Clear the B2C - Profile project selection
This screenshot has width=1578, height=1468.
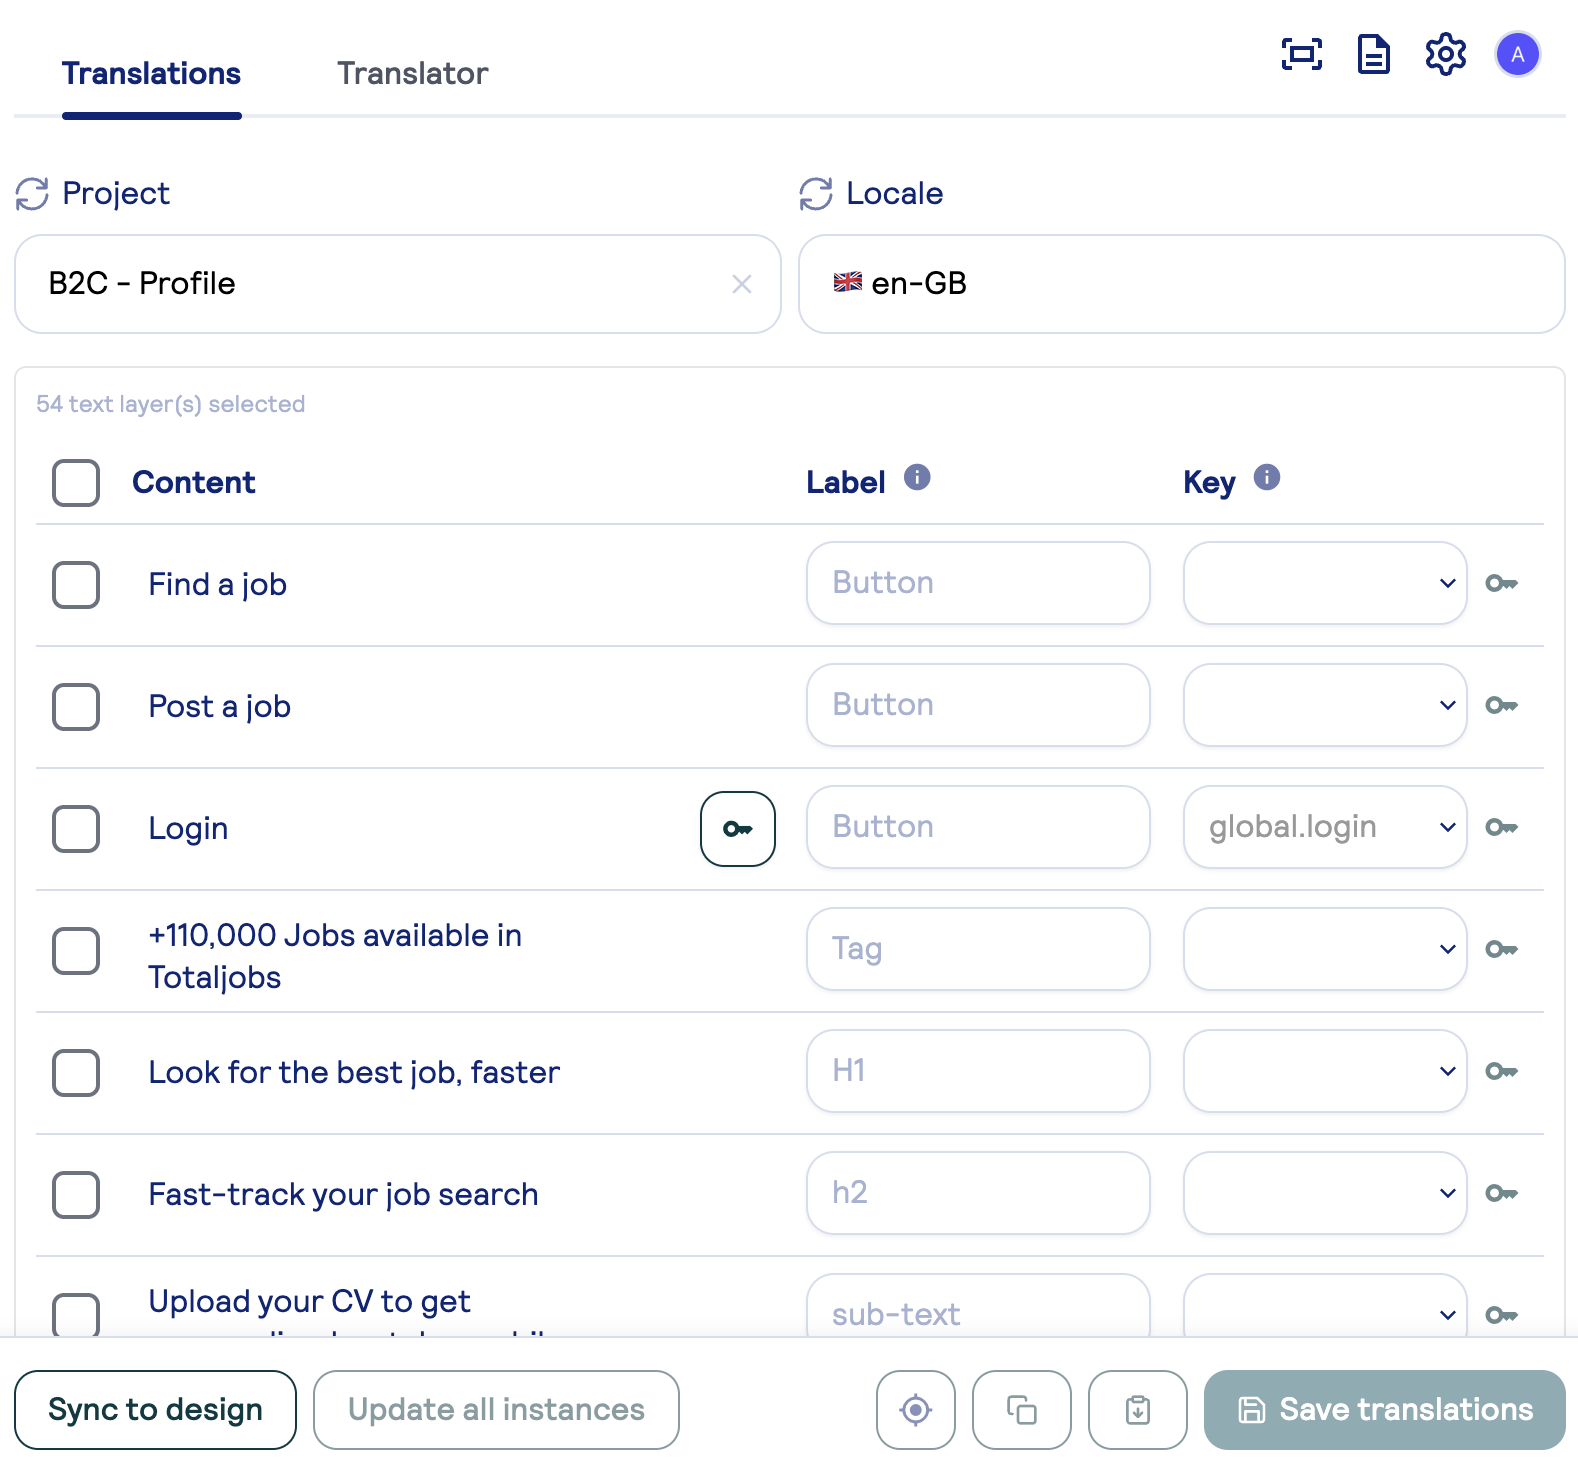[742, 284]
